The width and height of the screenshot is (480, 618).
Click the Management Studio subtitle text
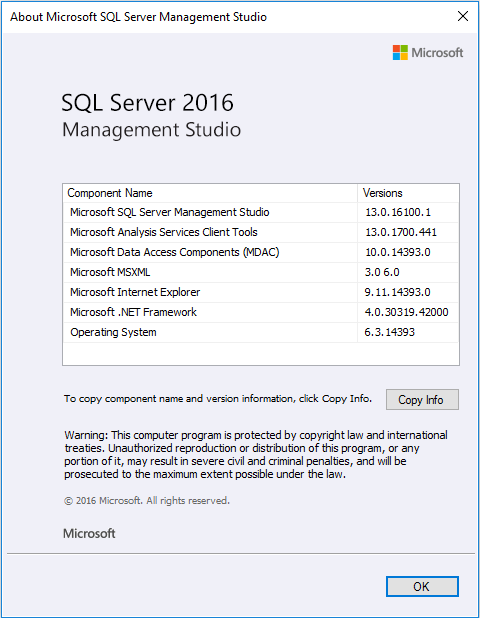151,130
